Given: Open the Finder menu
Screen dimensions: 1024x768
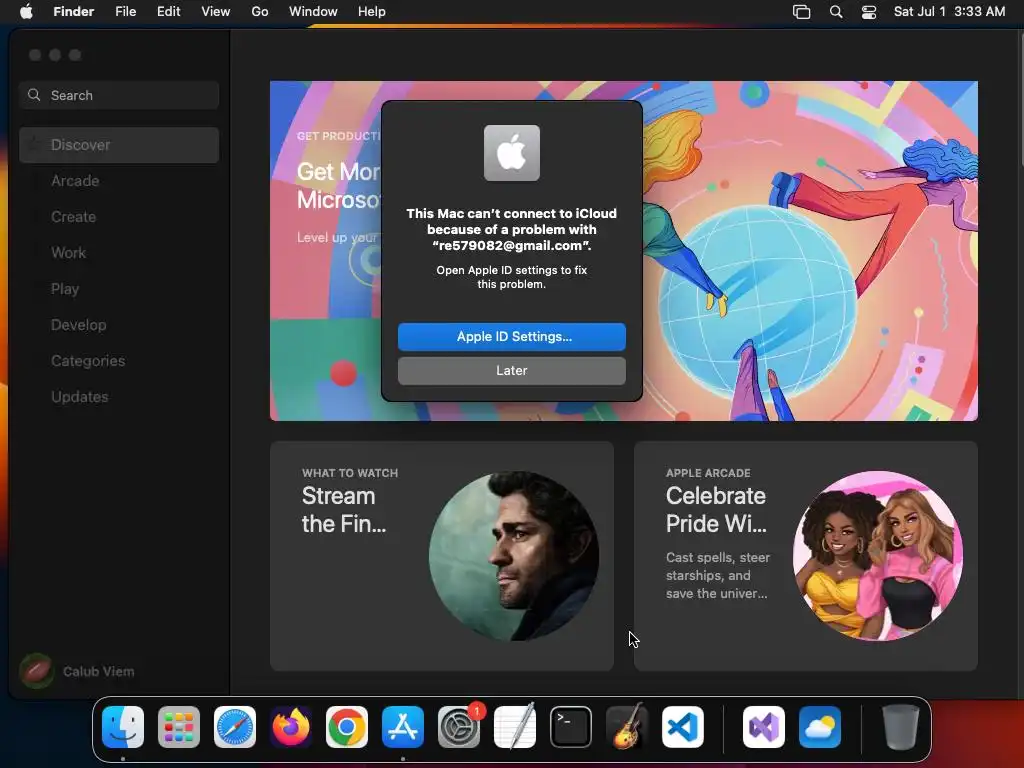Looking at the screenshot, I should [x=73, y=12].
